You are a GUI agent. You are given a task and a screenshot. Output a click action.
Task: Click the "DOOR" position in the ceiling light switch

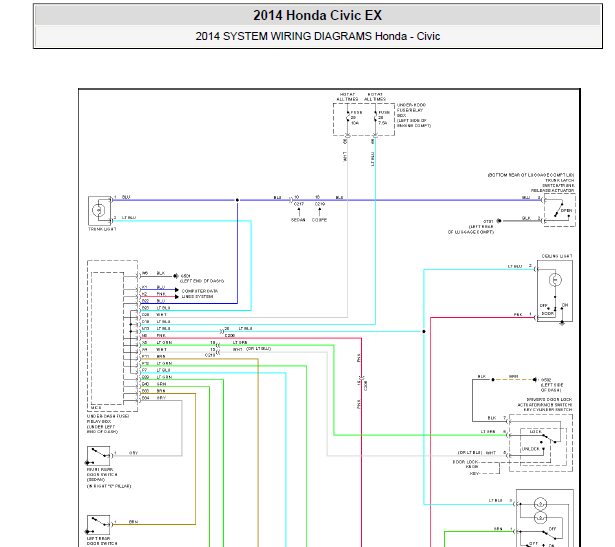click(548, 313)
